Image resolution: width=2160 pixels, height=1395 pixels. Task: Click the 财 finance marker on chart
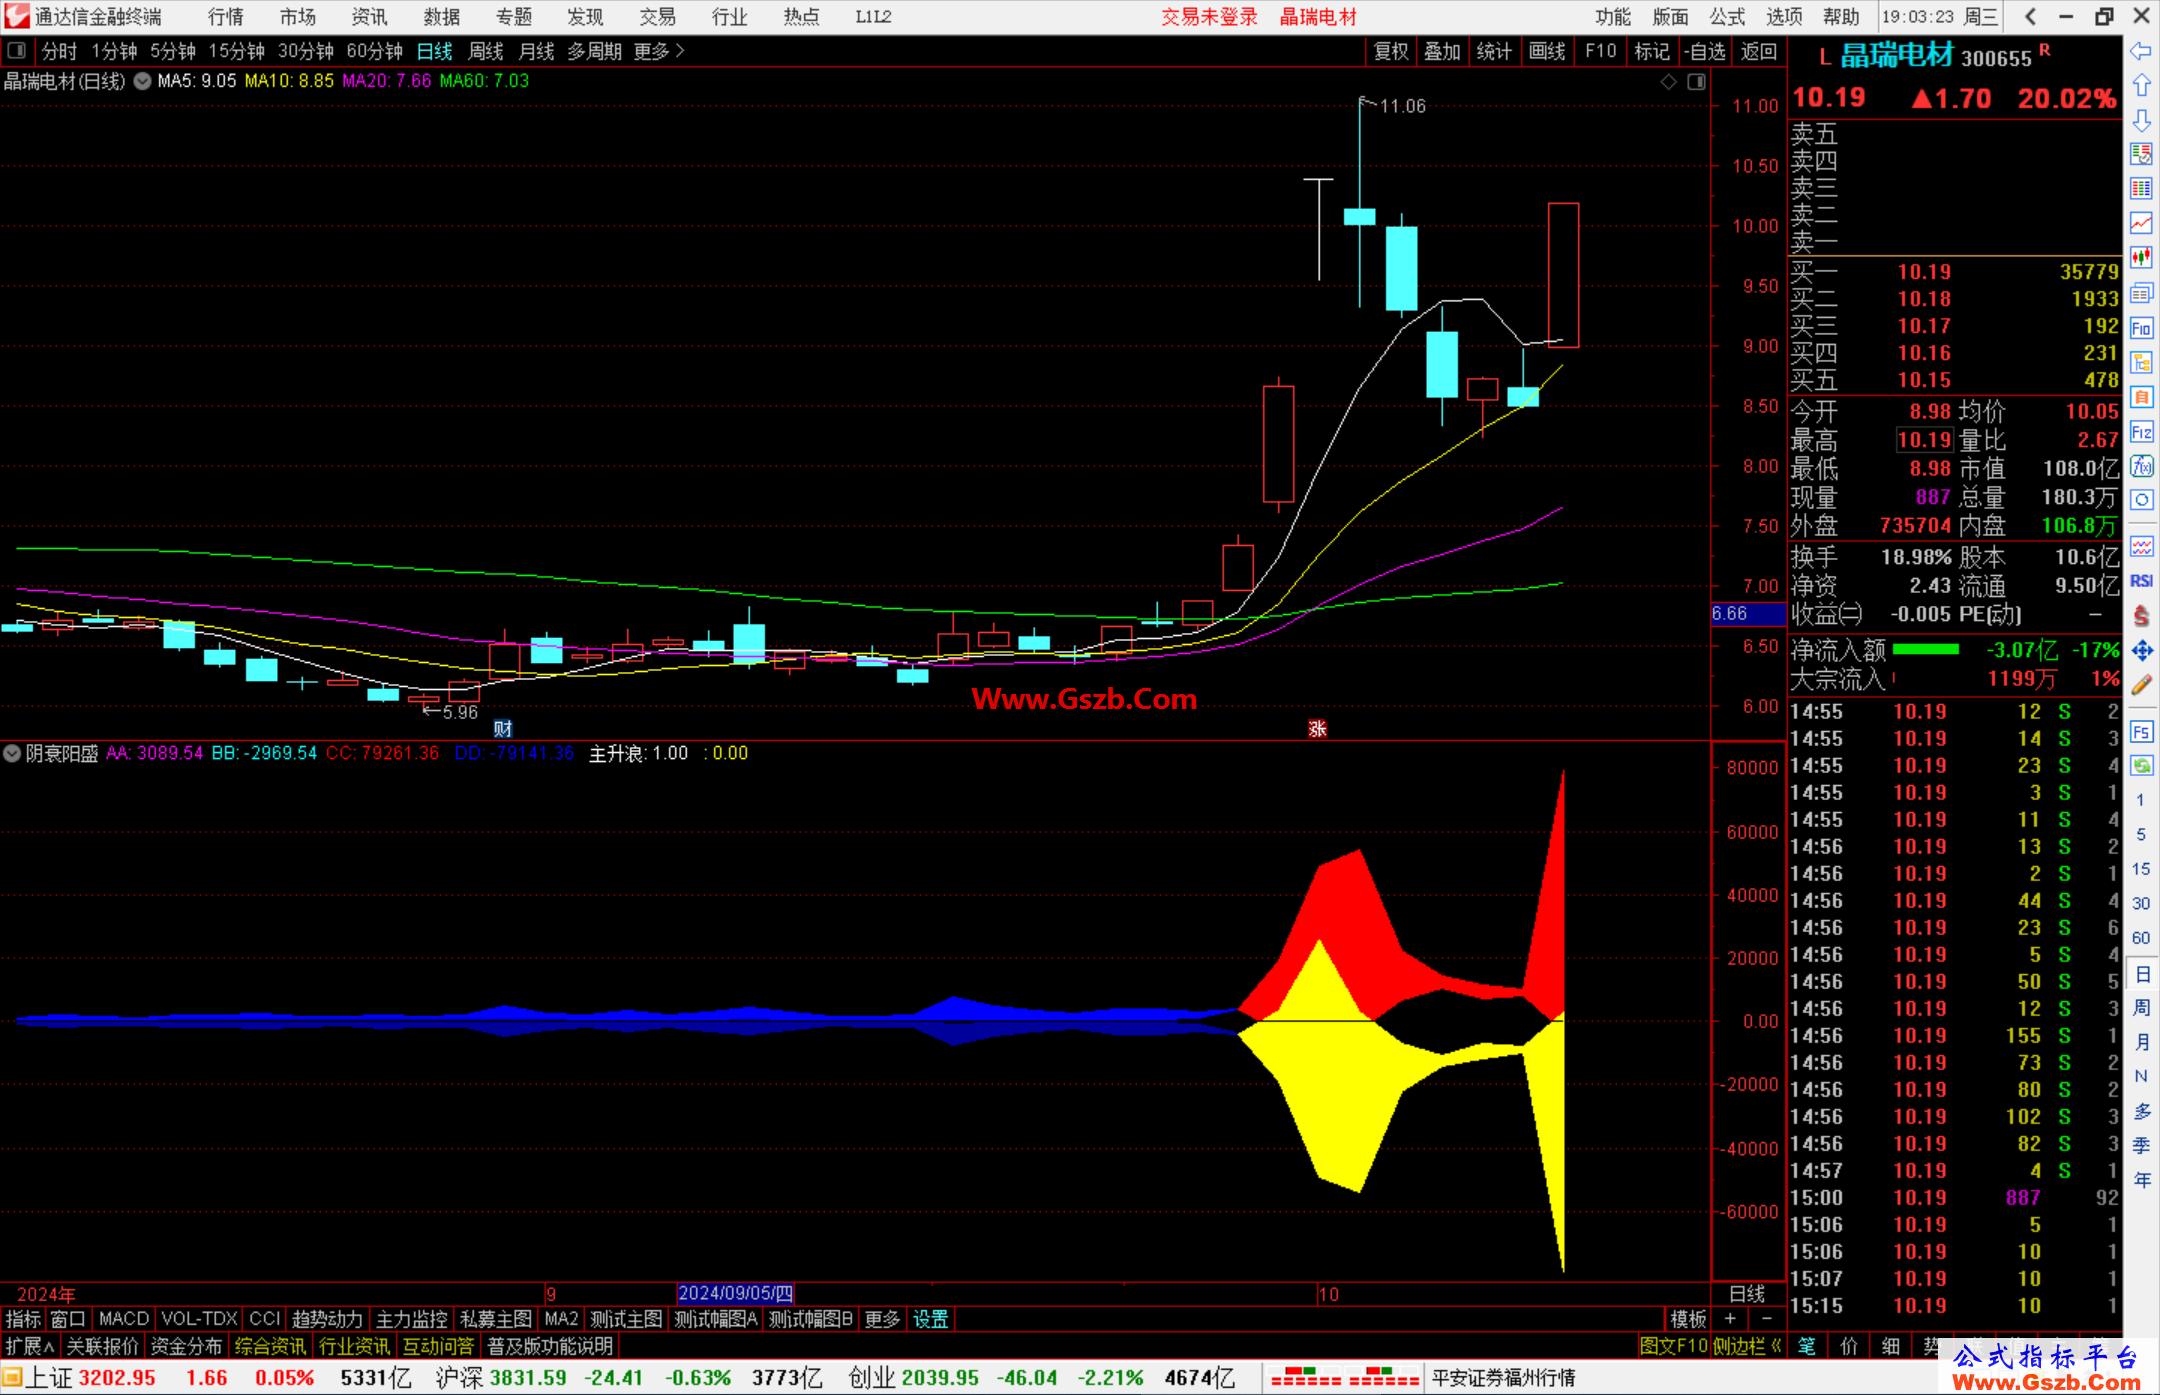pyautogui.click(x=503, y=728)
